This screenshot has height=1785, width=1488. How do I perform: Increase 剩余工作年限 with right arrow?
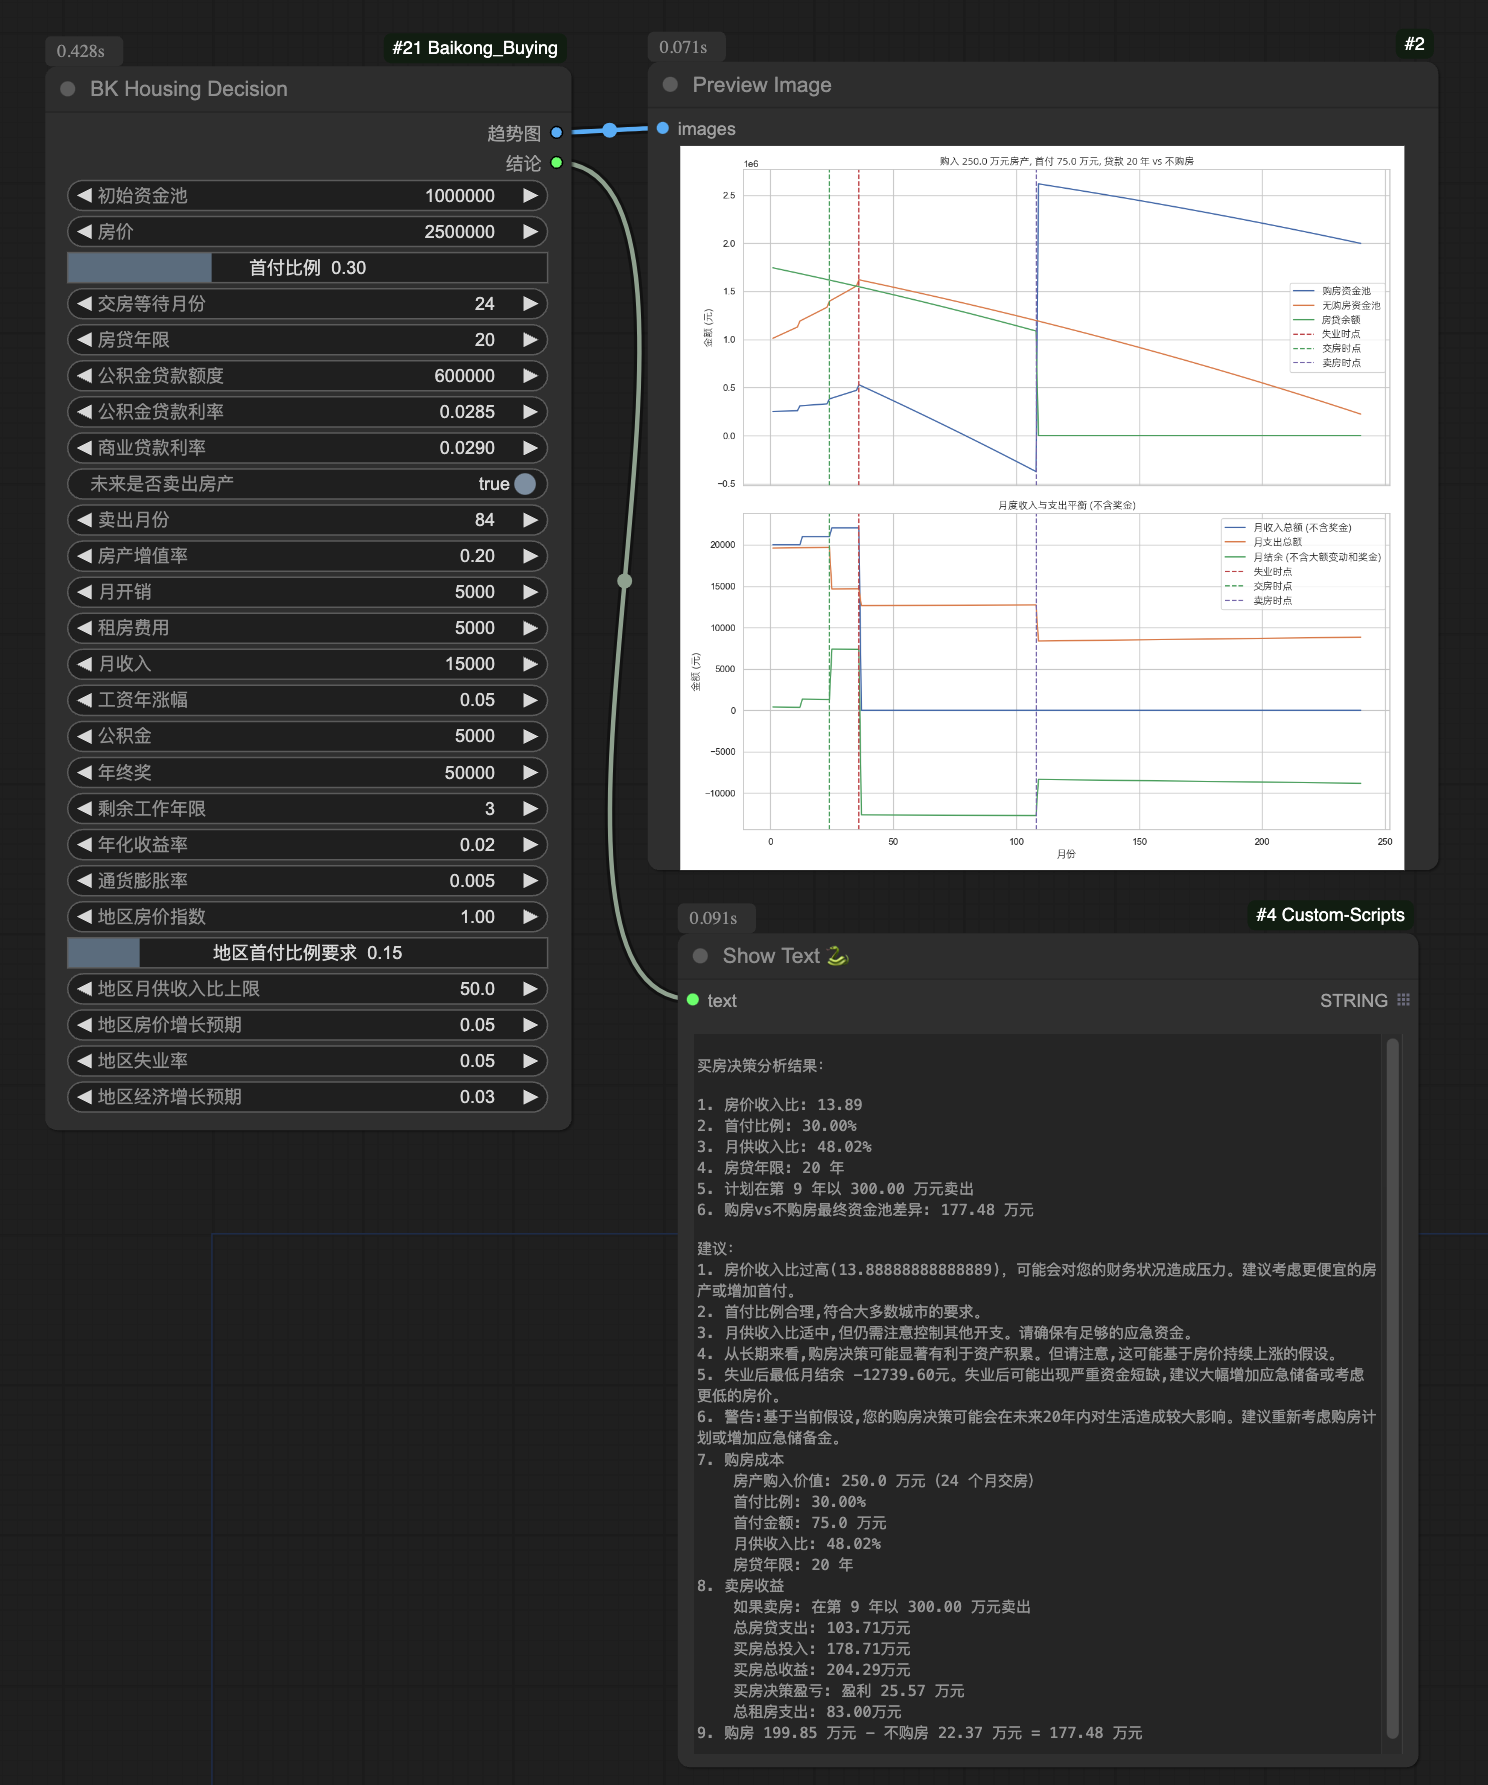point(531,809)
